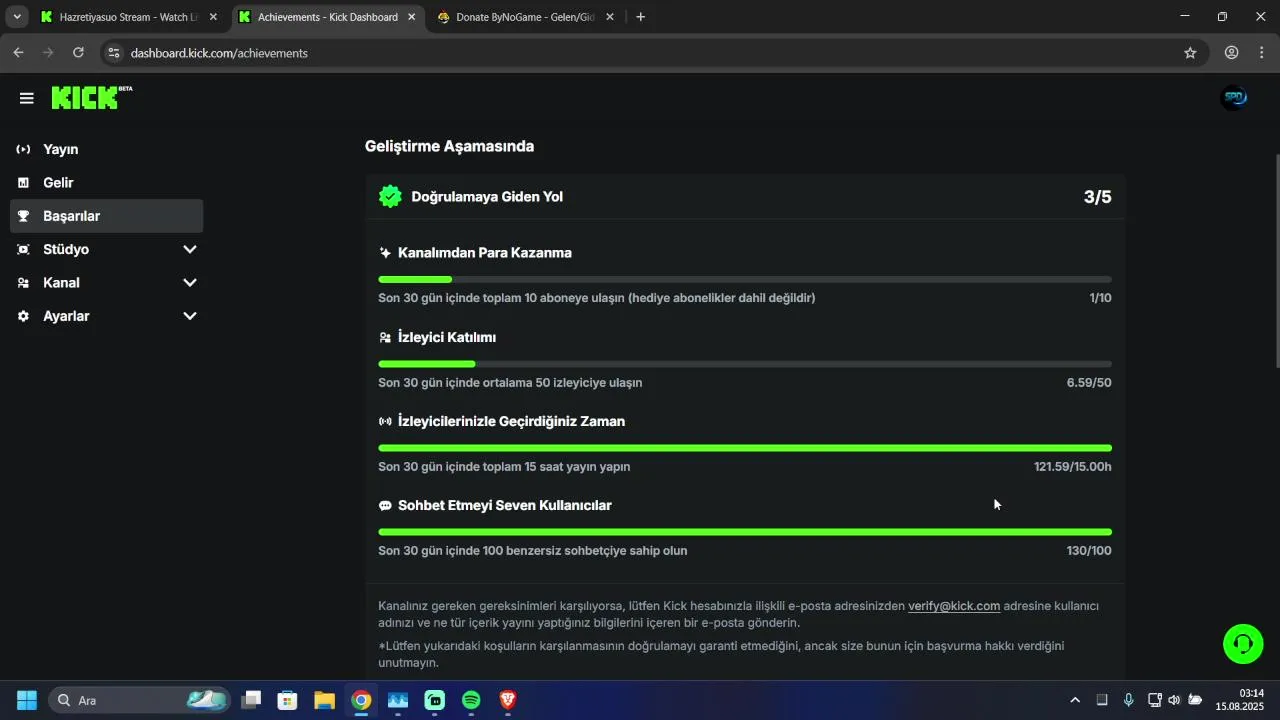
Task: Click the Stüdyo icon in sidebar
Action: pos(23,249)
